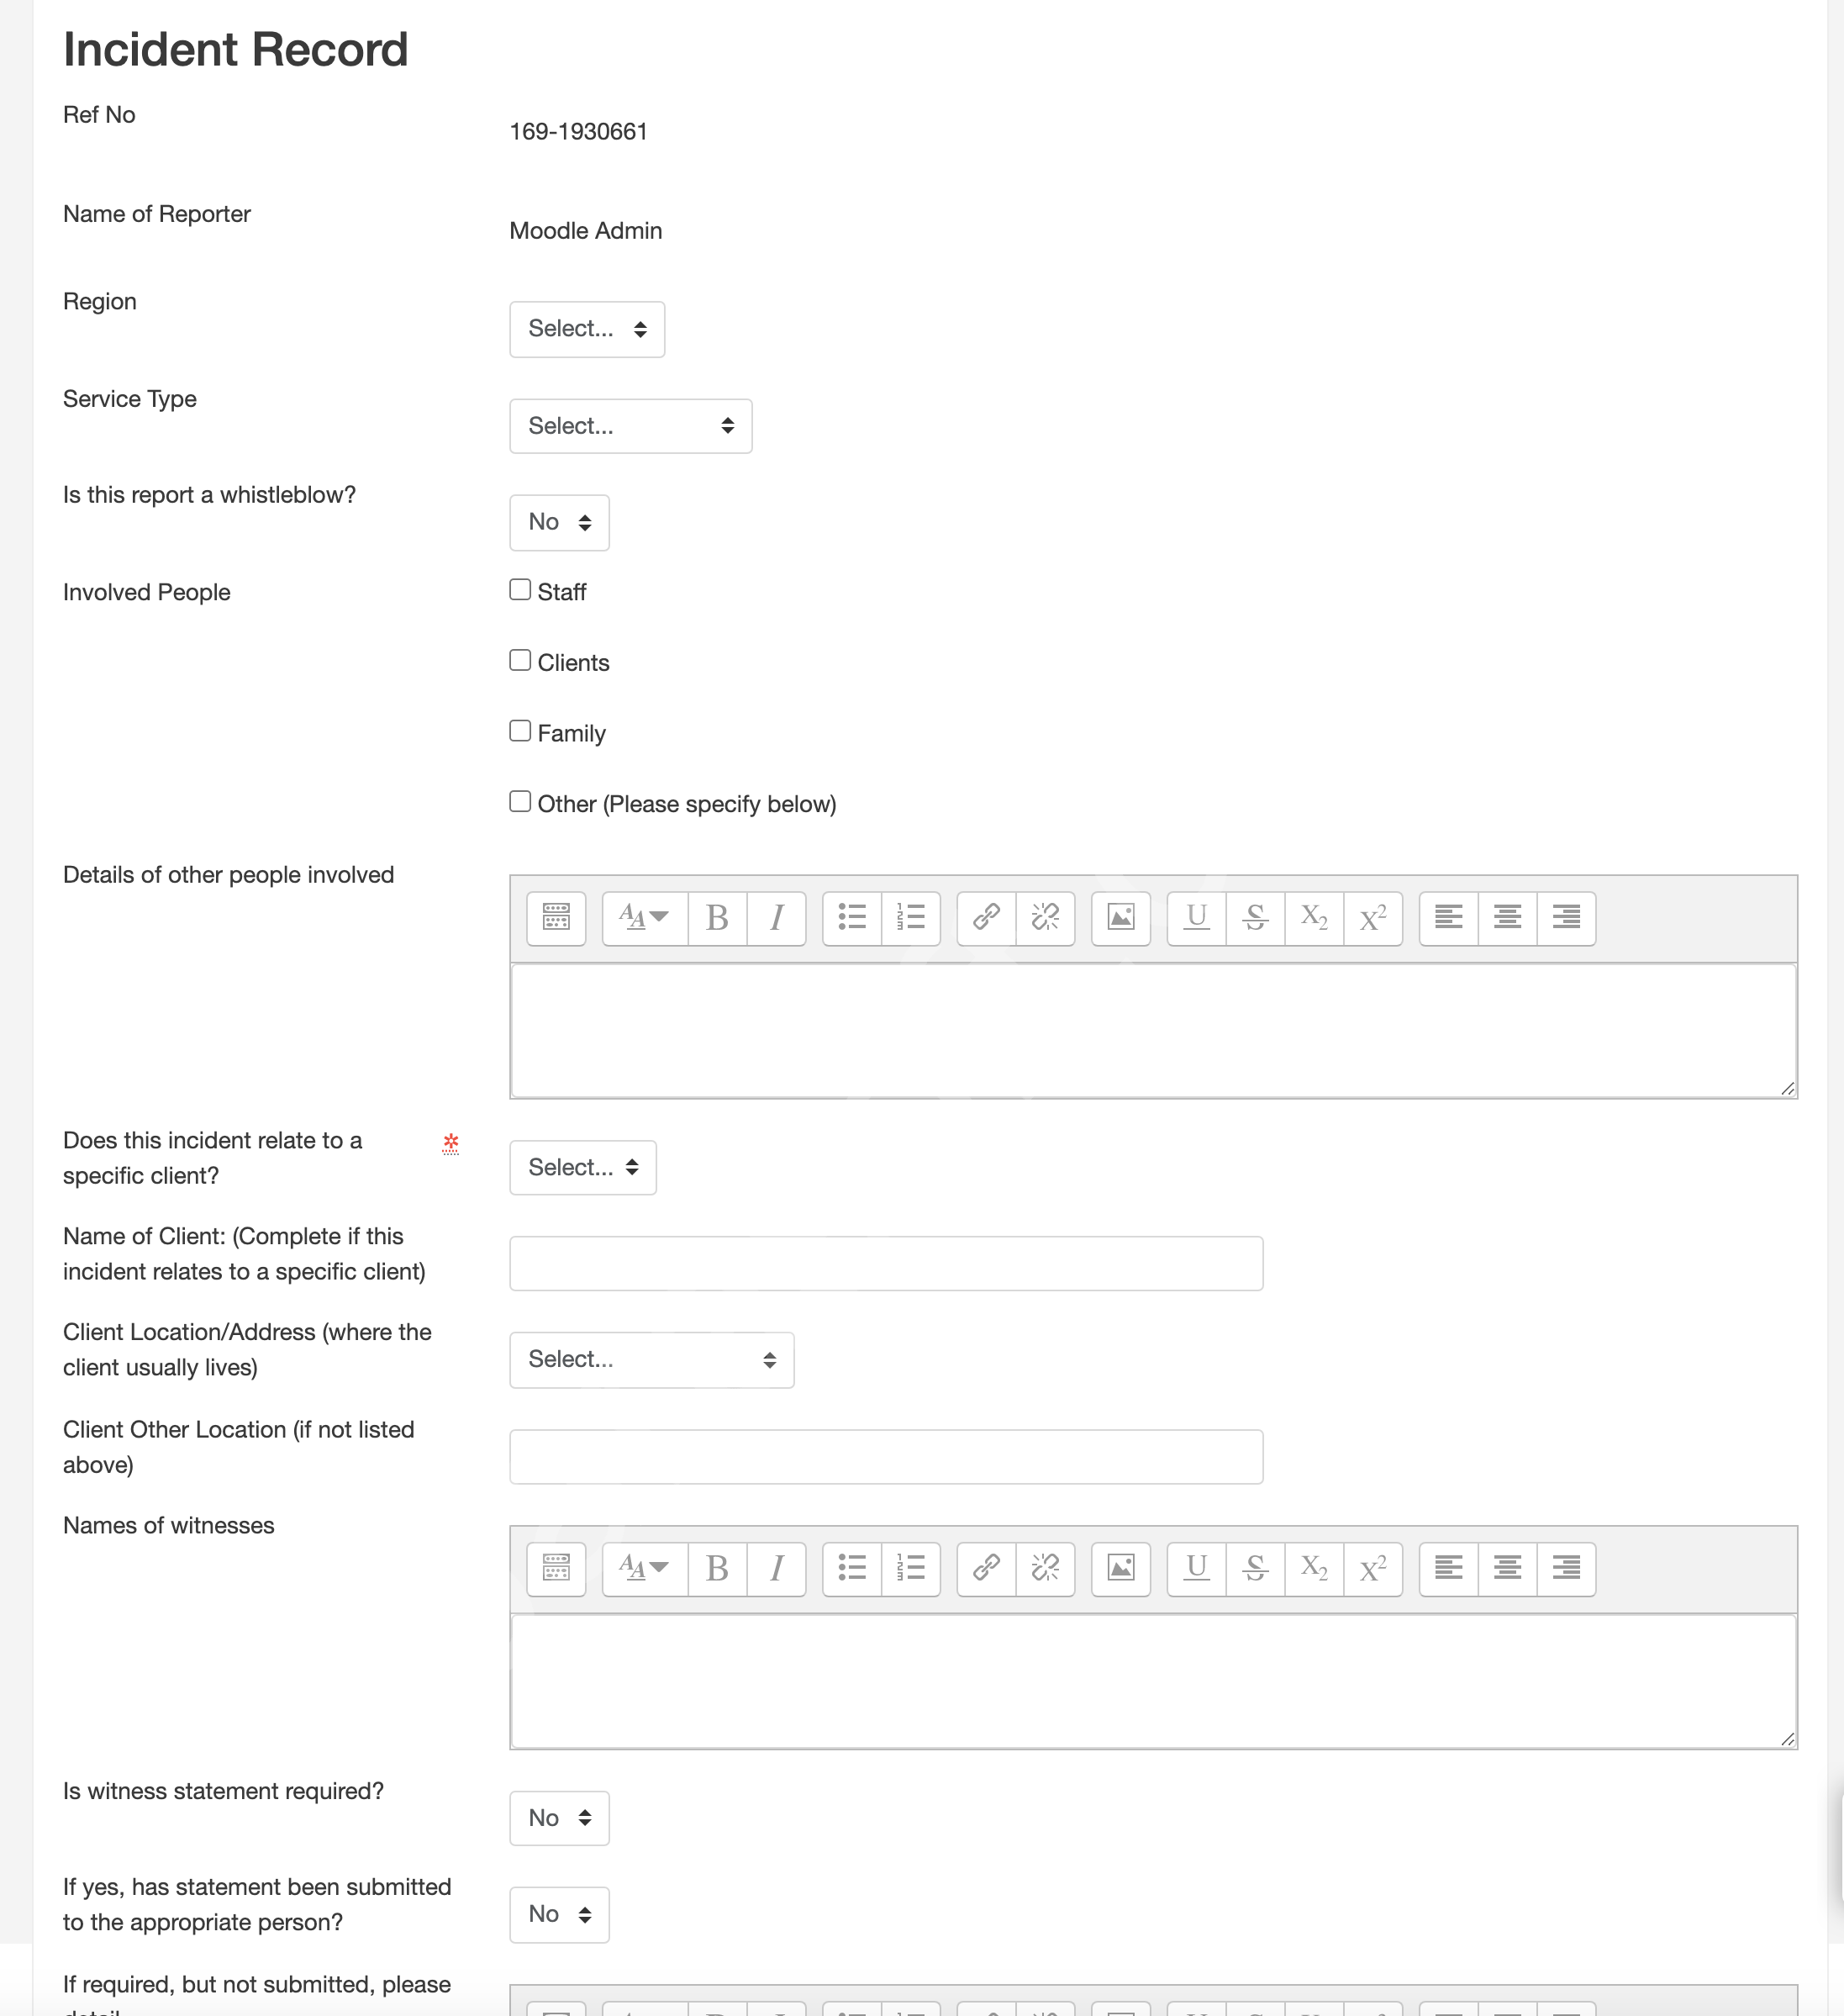Viewport: 1844px width, 2016px height.
Task: Click reference number 169-1930661
Action: 579,132
